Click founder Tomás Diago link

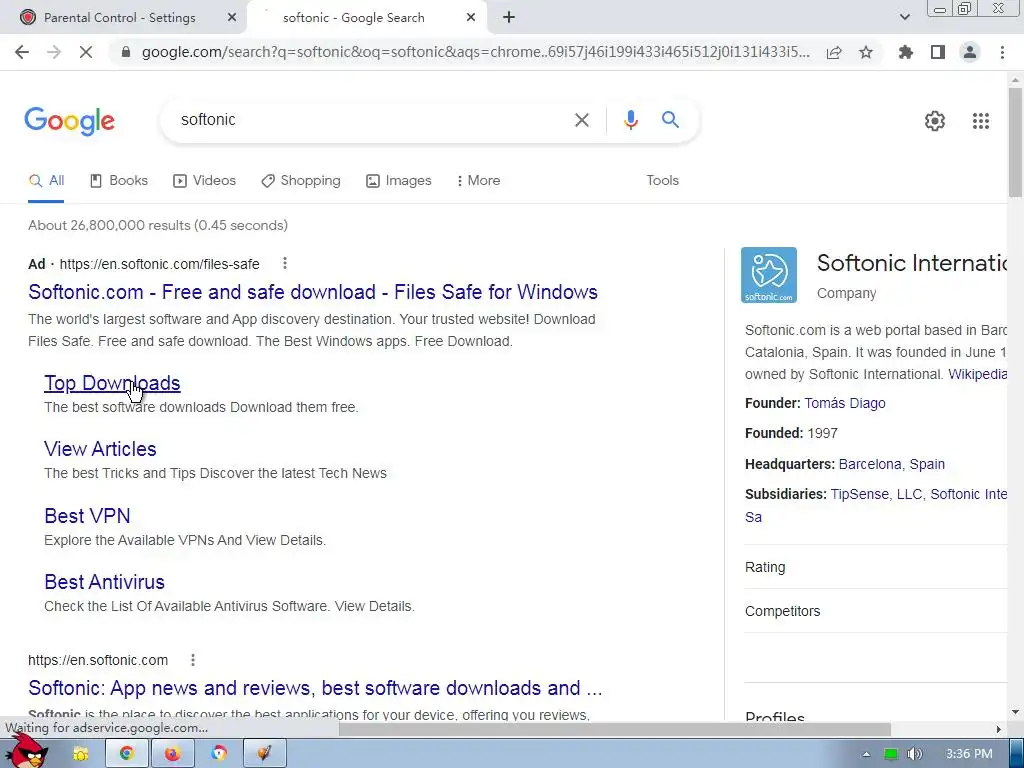point(845,404)
